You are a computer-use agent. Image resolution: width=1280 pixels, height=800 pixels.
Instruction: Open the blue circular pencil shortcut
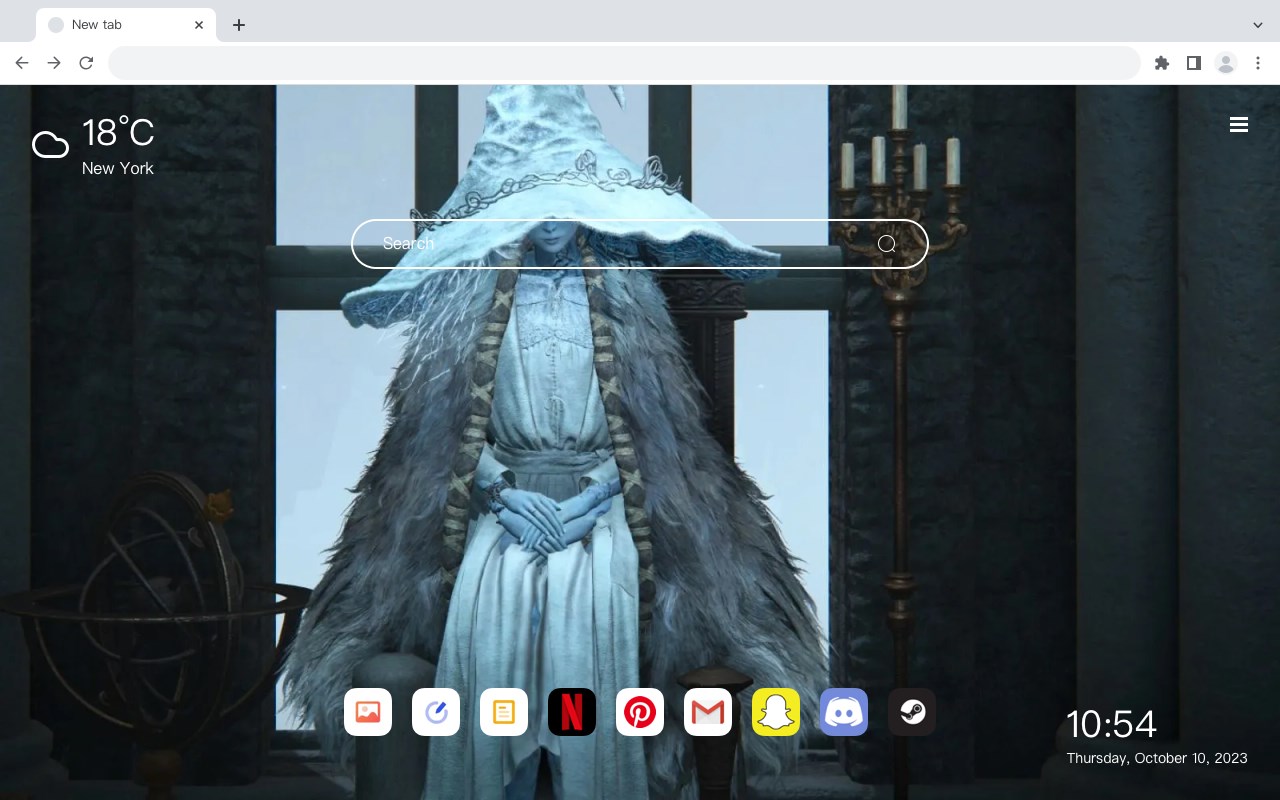436,712
